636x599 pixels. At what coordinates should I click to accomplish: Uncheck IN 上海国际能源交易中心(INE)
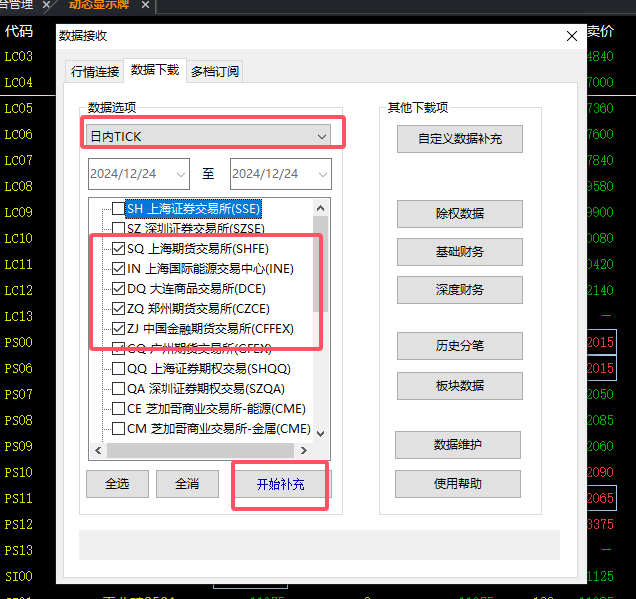click(x=118, y=268)
